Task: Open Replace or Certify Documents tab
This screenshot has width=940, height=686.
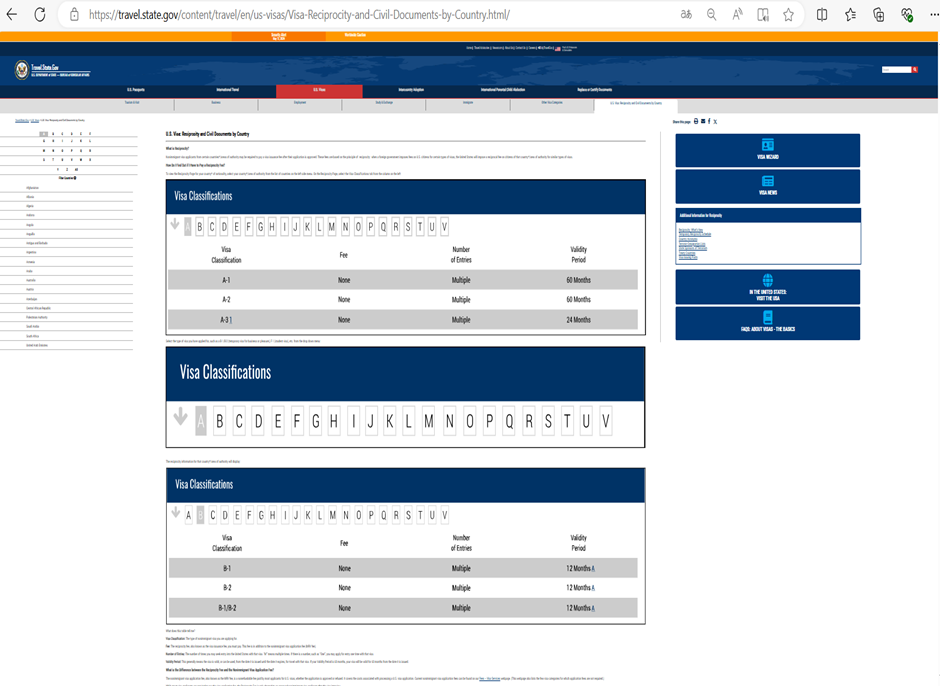Action: (595, 90)
